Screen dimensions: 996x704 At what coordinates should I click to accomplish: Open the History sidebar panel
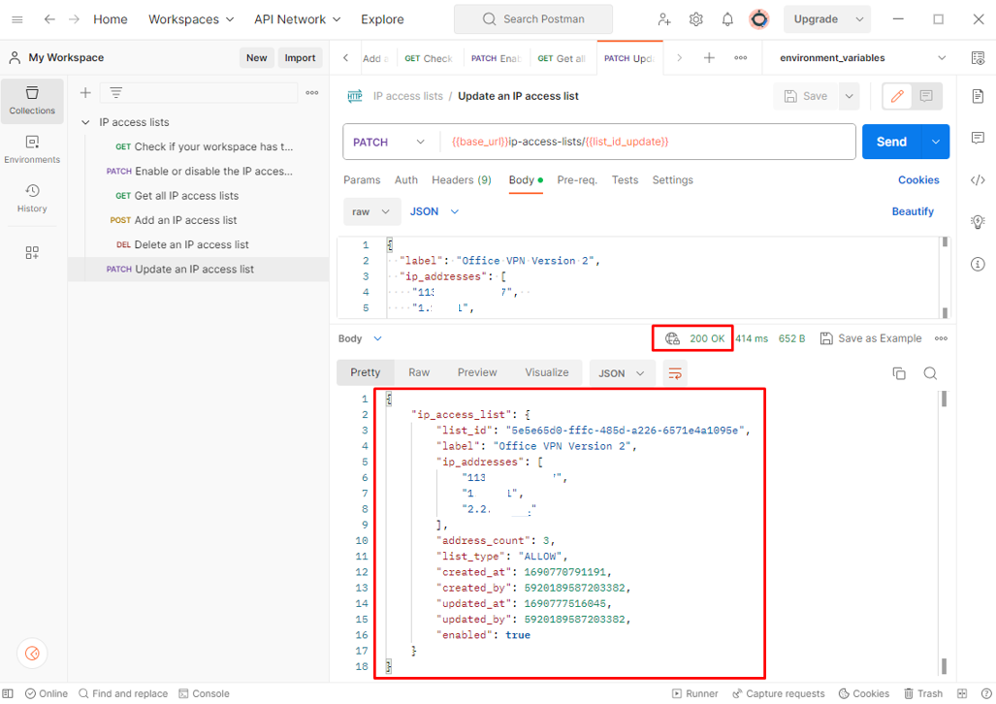32,198
